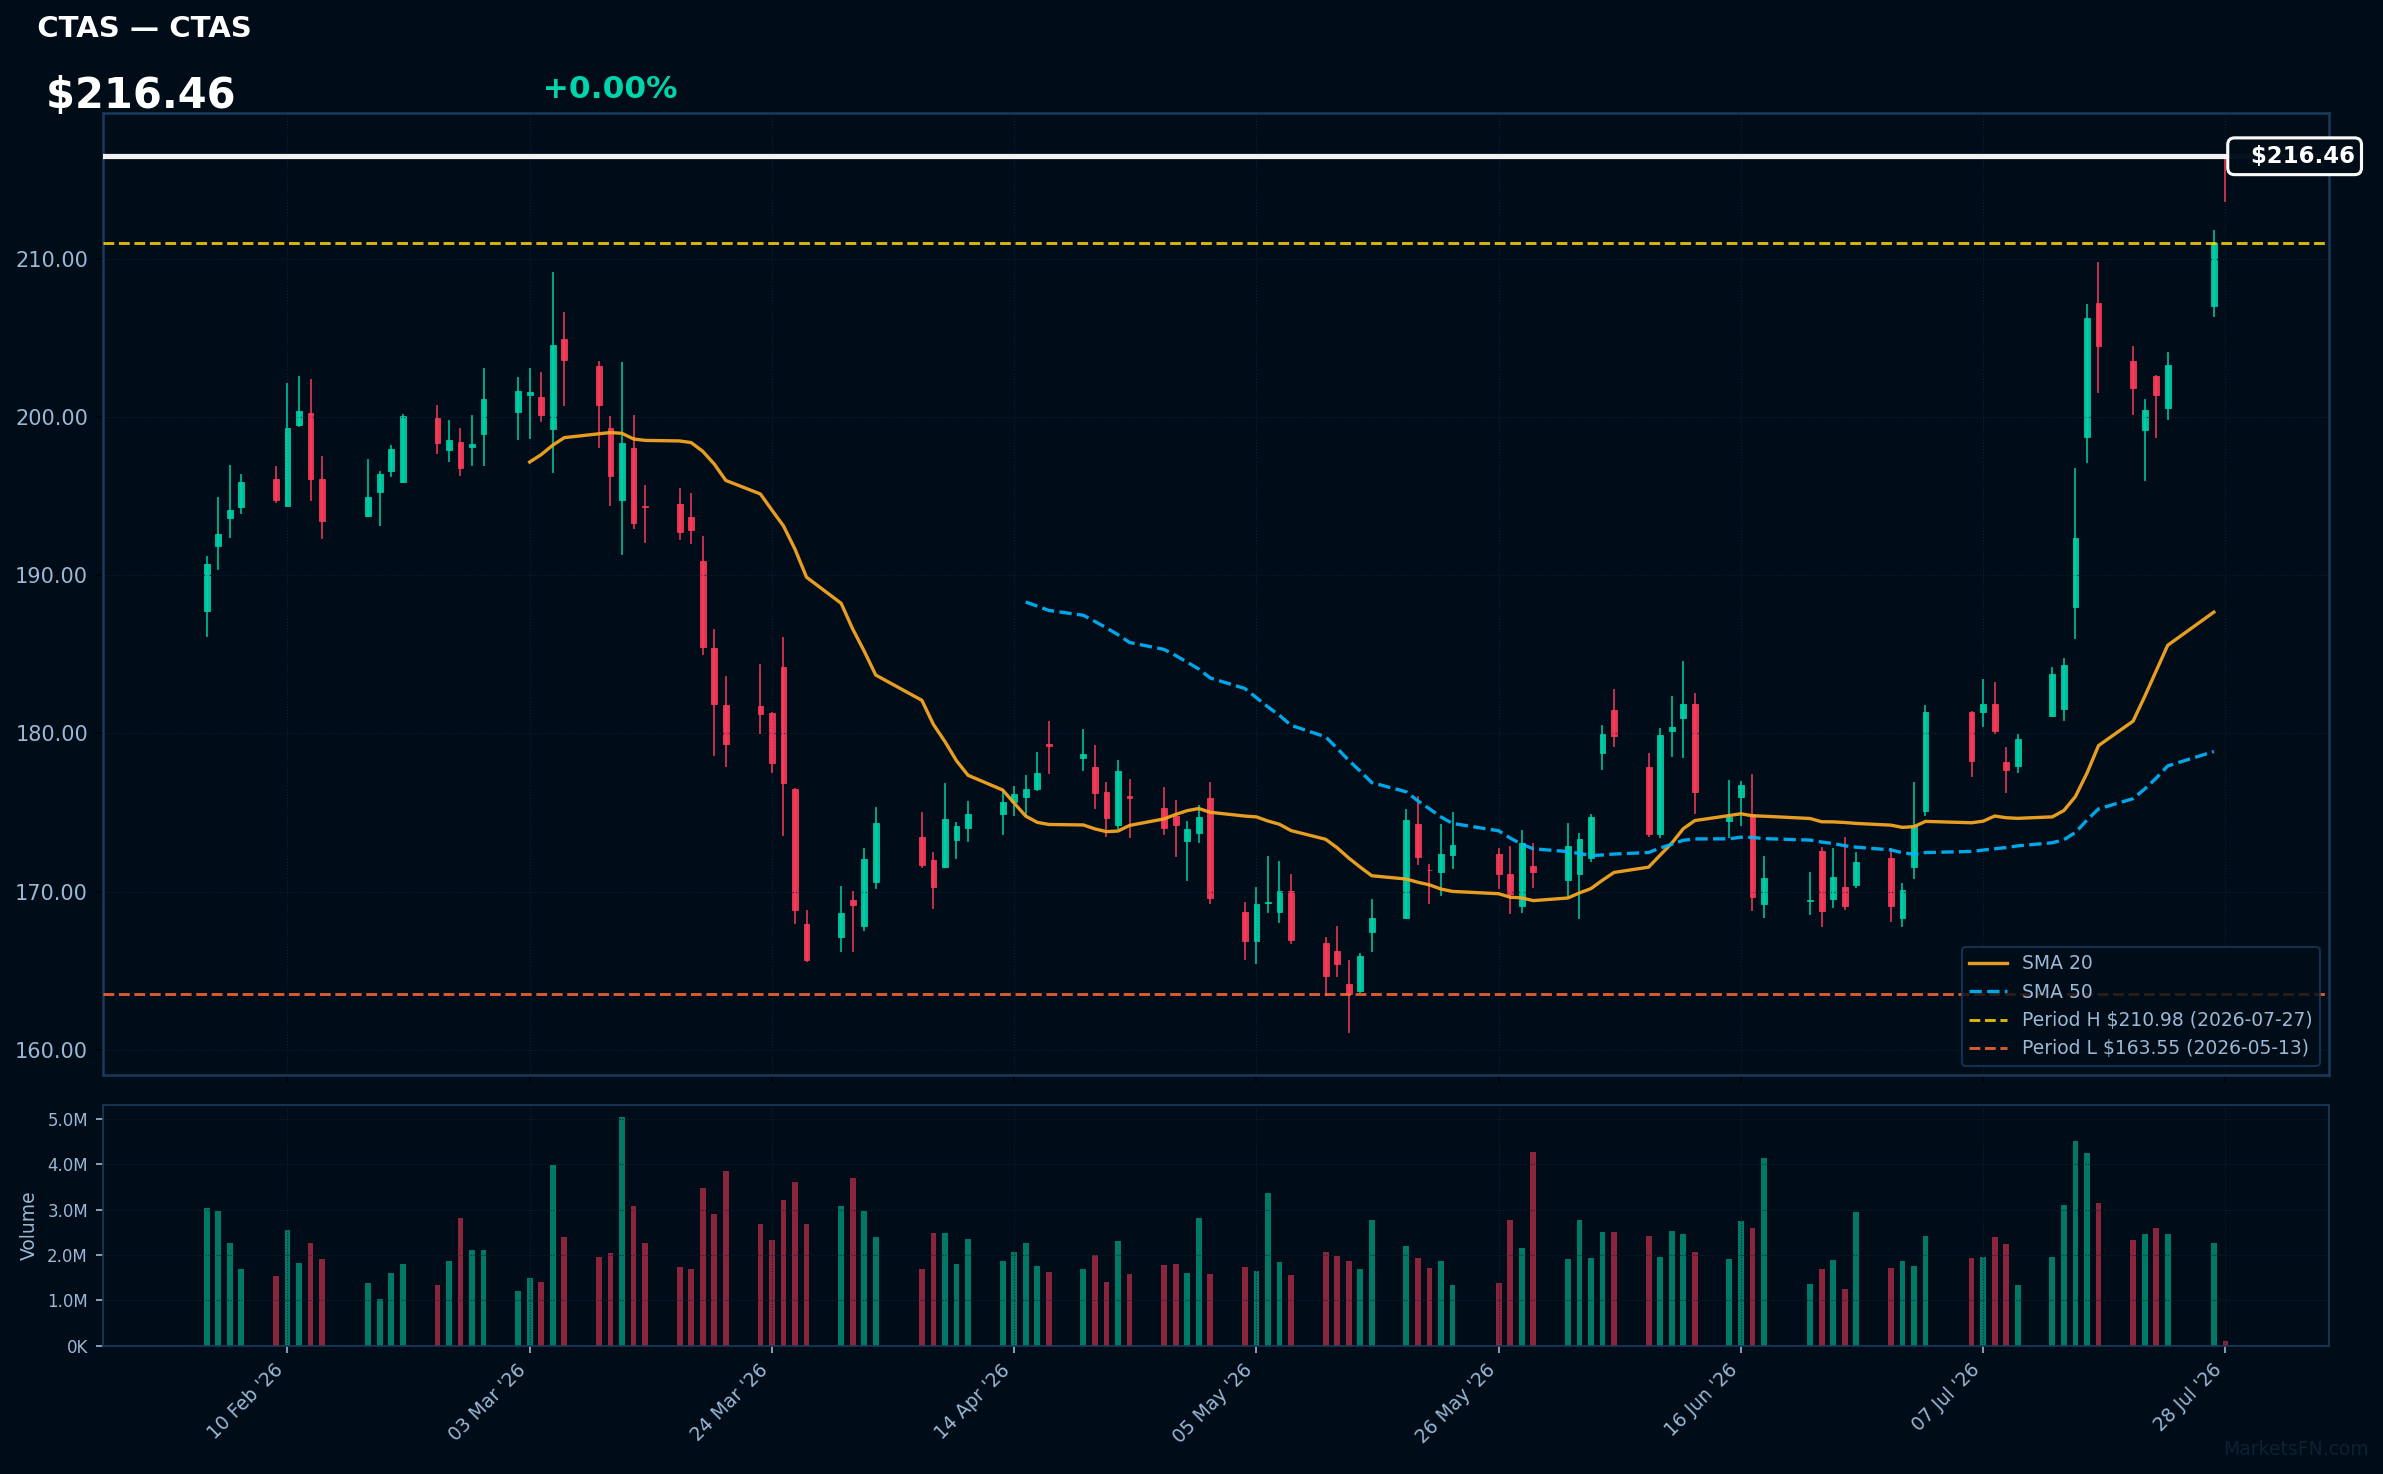Image resolution: width=2383 pixels, height=1474 pixels.
Task: Click the 03 Mar '26 date label
Action: [x=487, y=1401]
